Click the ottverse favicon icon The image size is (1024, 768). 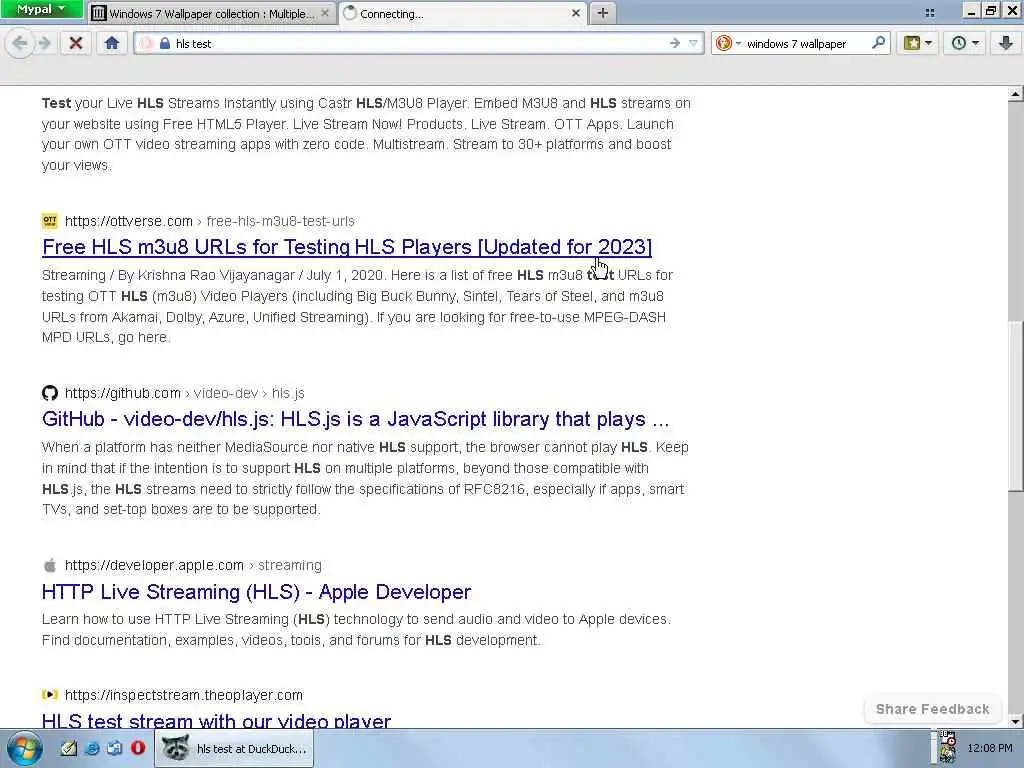[50, 221]
